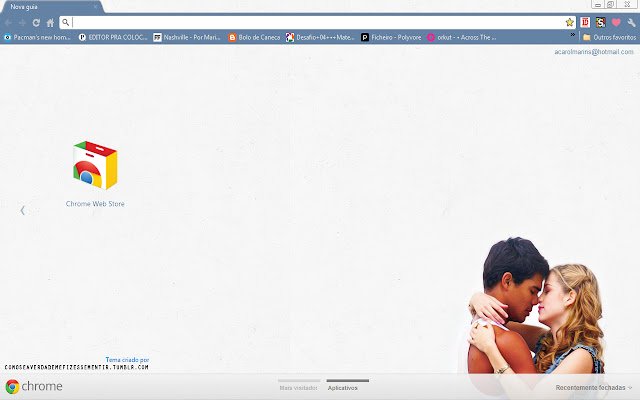Image resolution: width=640 pixels, height=400 pixels.
Task: Open the wrench settings menu
Action: 631,22
